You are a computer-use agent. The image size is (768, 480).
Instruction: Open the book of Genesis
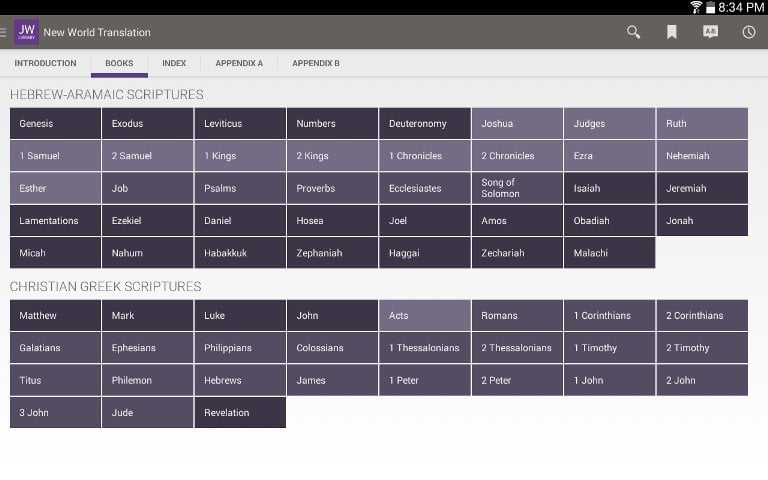coord(55,124)
